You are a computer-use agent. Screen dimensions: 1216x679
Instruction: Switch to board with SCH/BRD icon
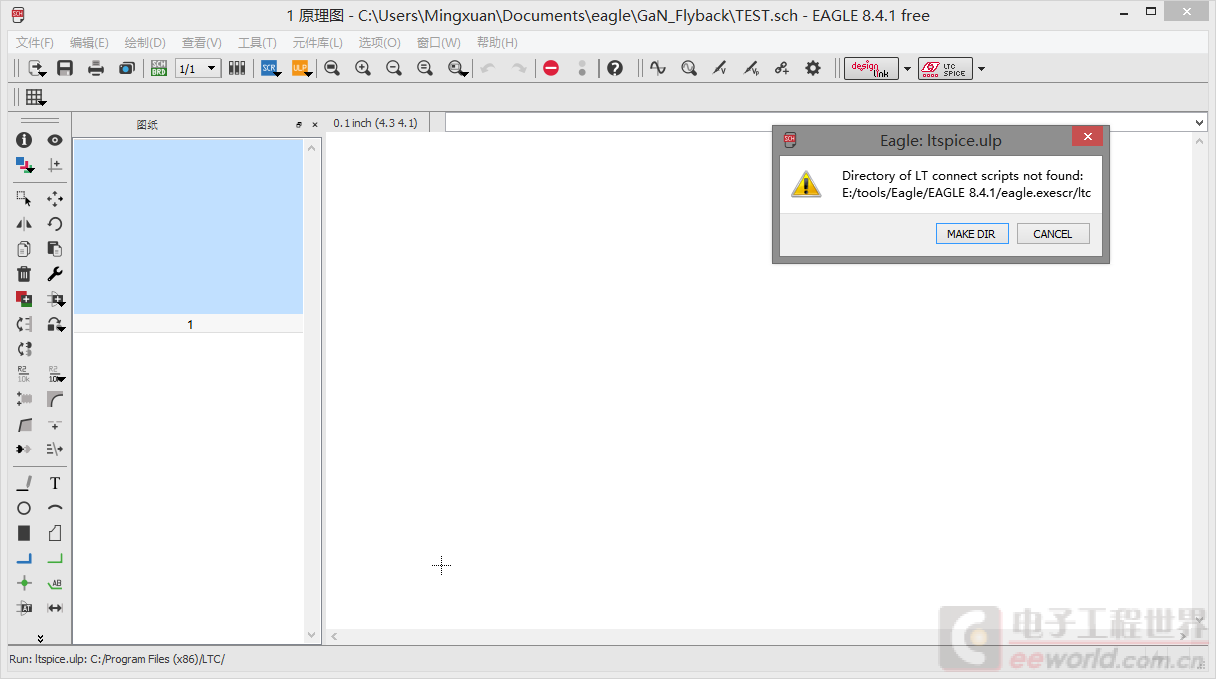pos(158,68)
